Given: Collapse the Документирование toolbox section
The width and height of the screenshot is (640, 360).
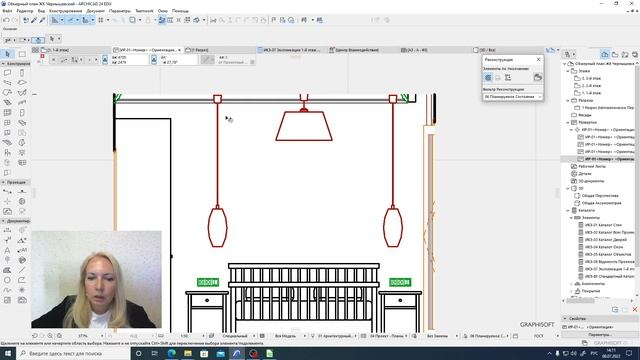Looking at the screenshot, I should 3,221.
